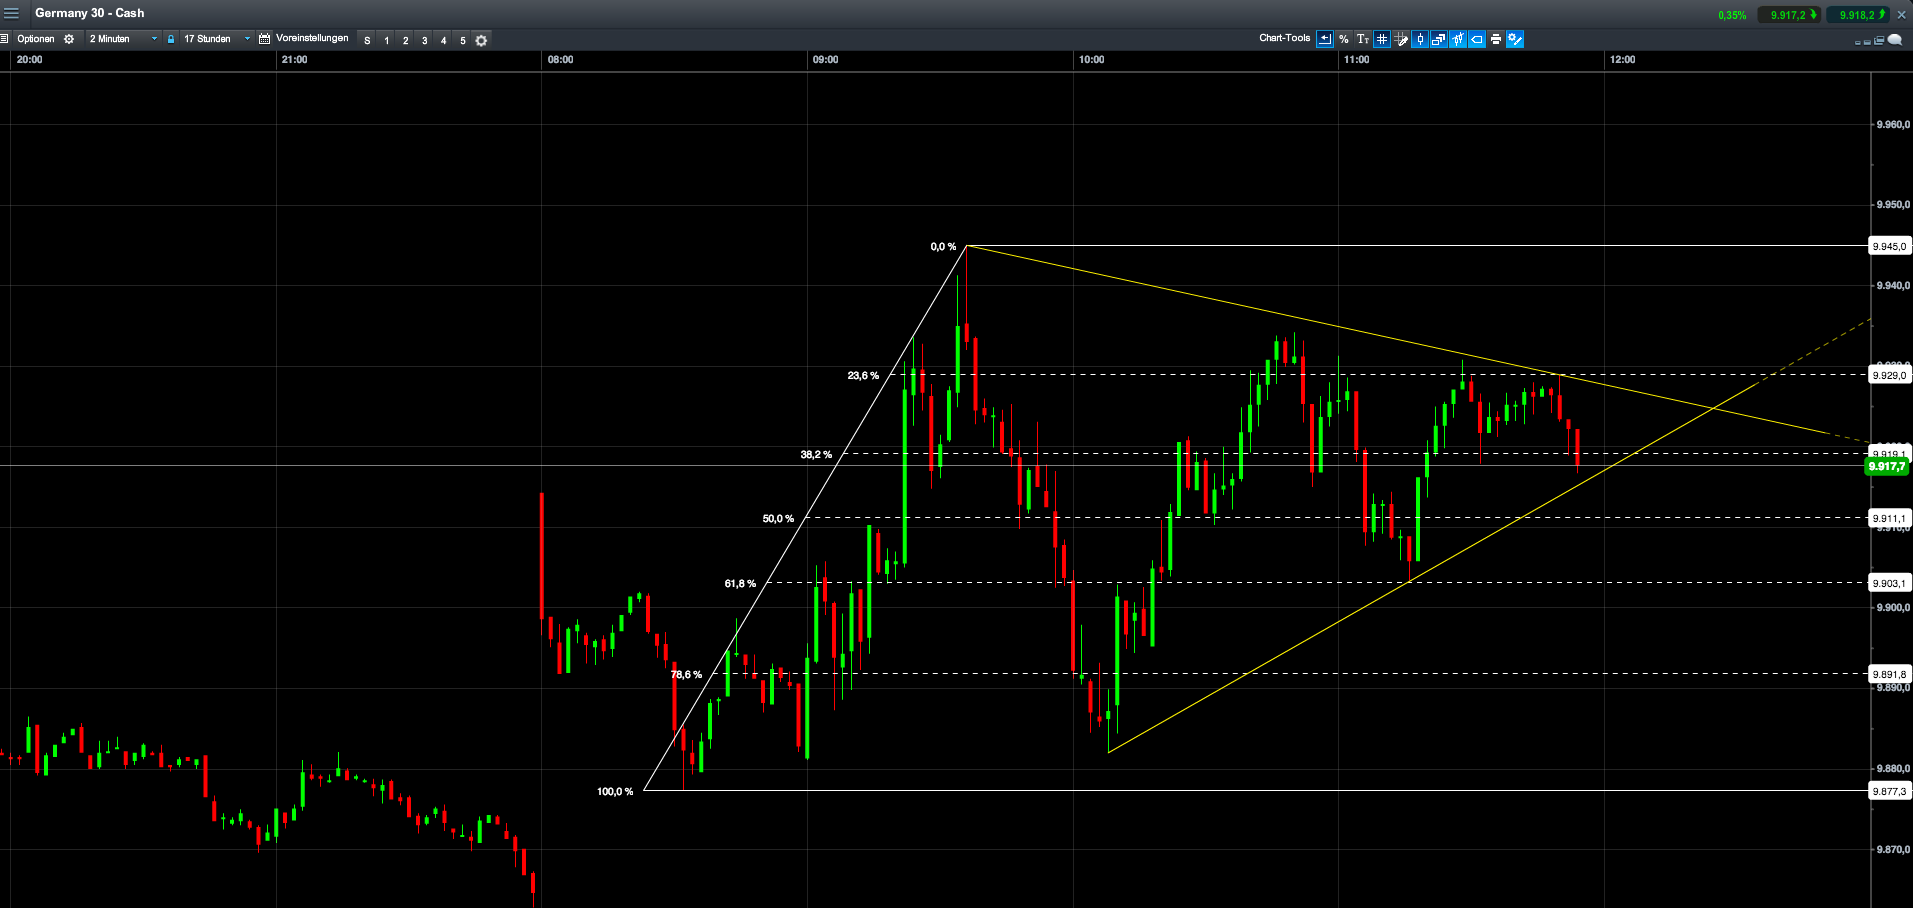Select the candlestick chart type icon
Viewport: 1913px width, 908px height.
coord(1420,39)
